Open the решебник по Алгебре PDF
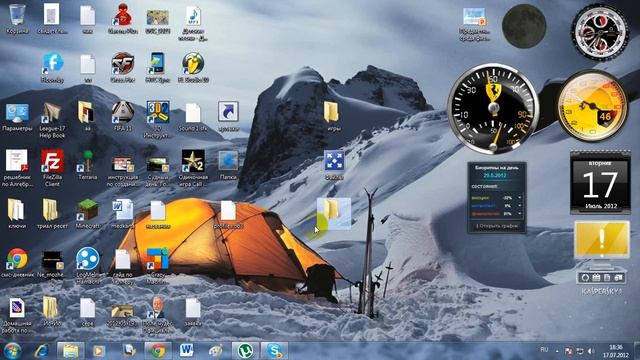The height and width of the screenshot is (360, 640). coord(17,168)
